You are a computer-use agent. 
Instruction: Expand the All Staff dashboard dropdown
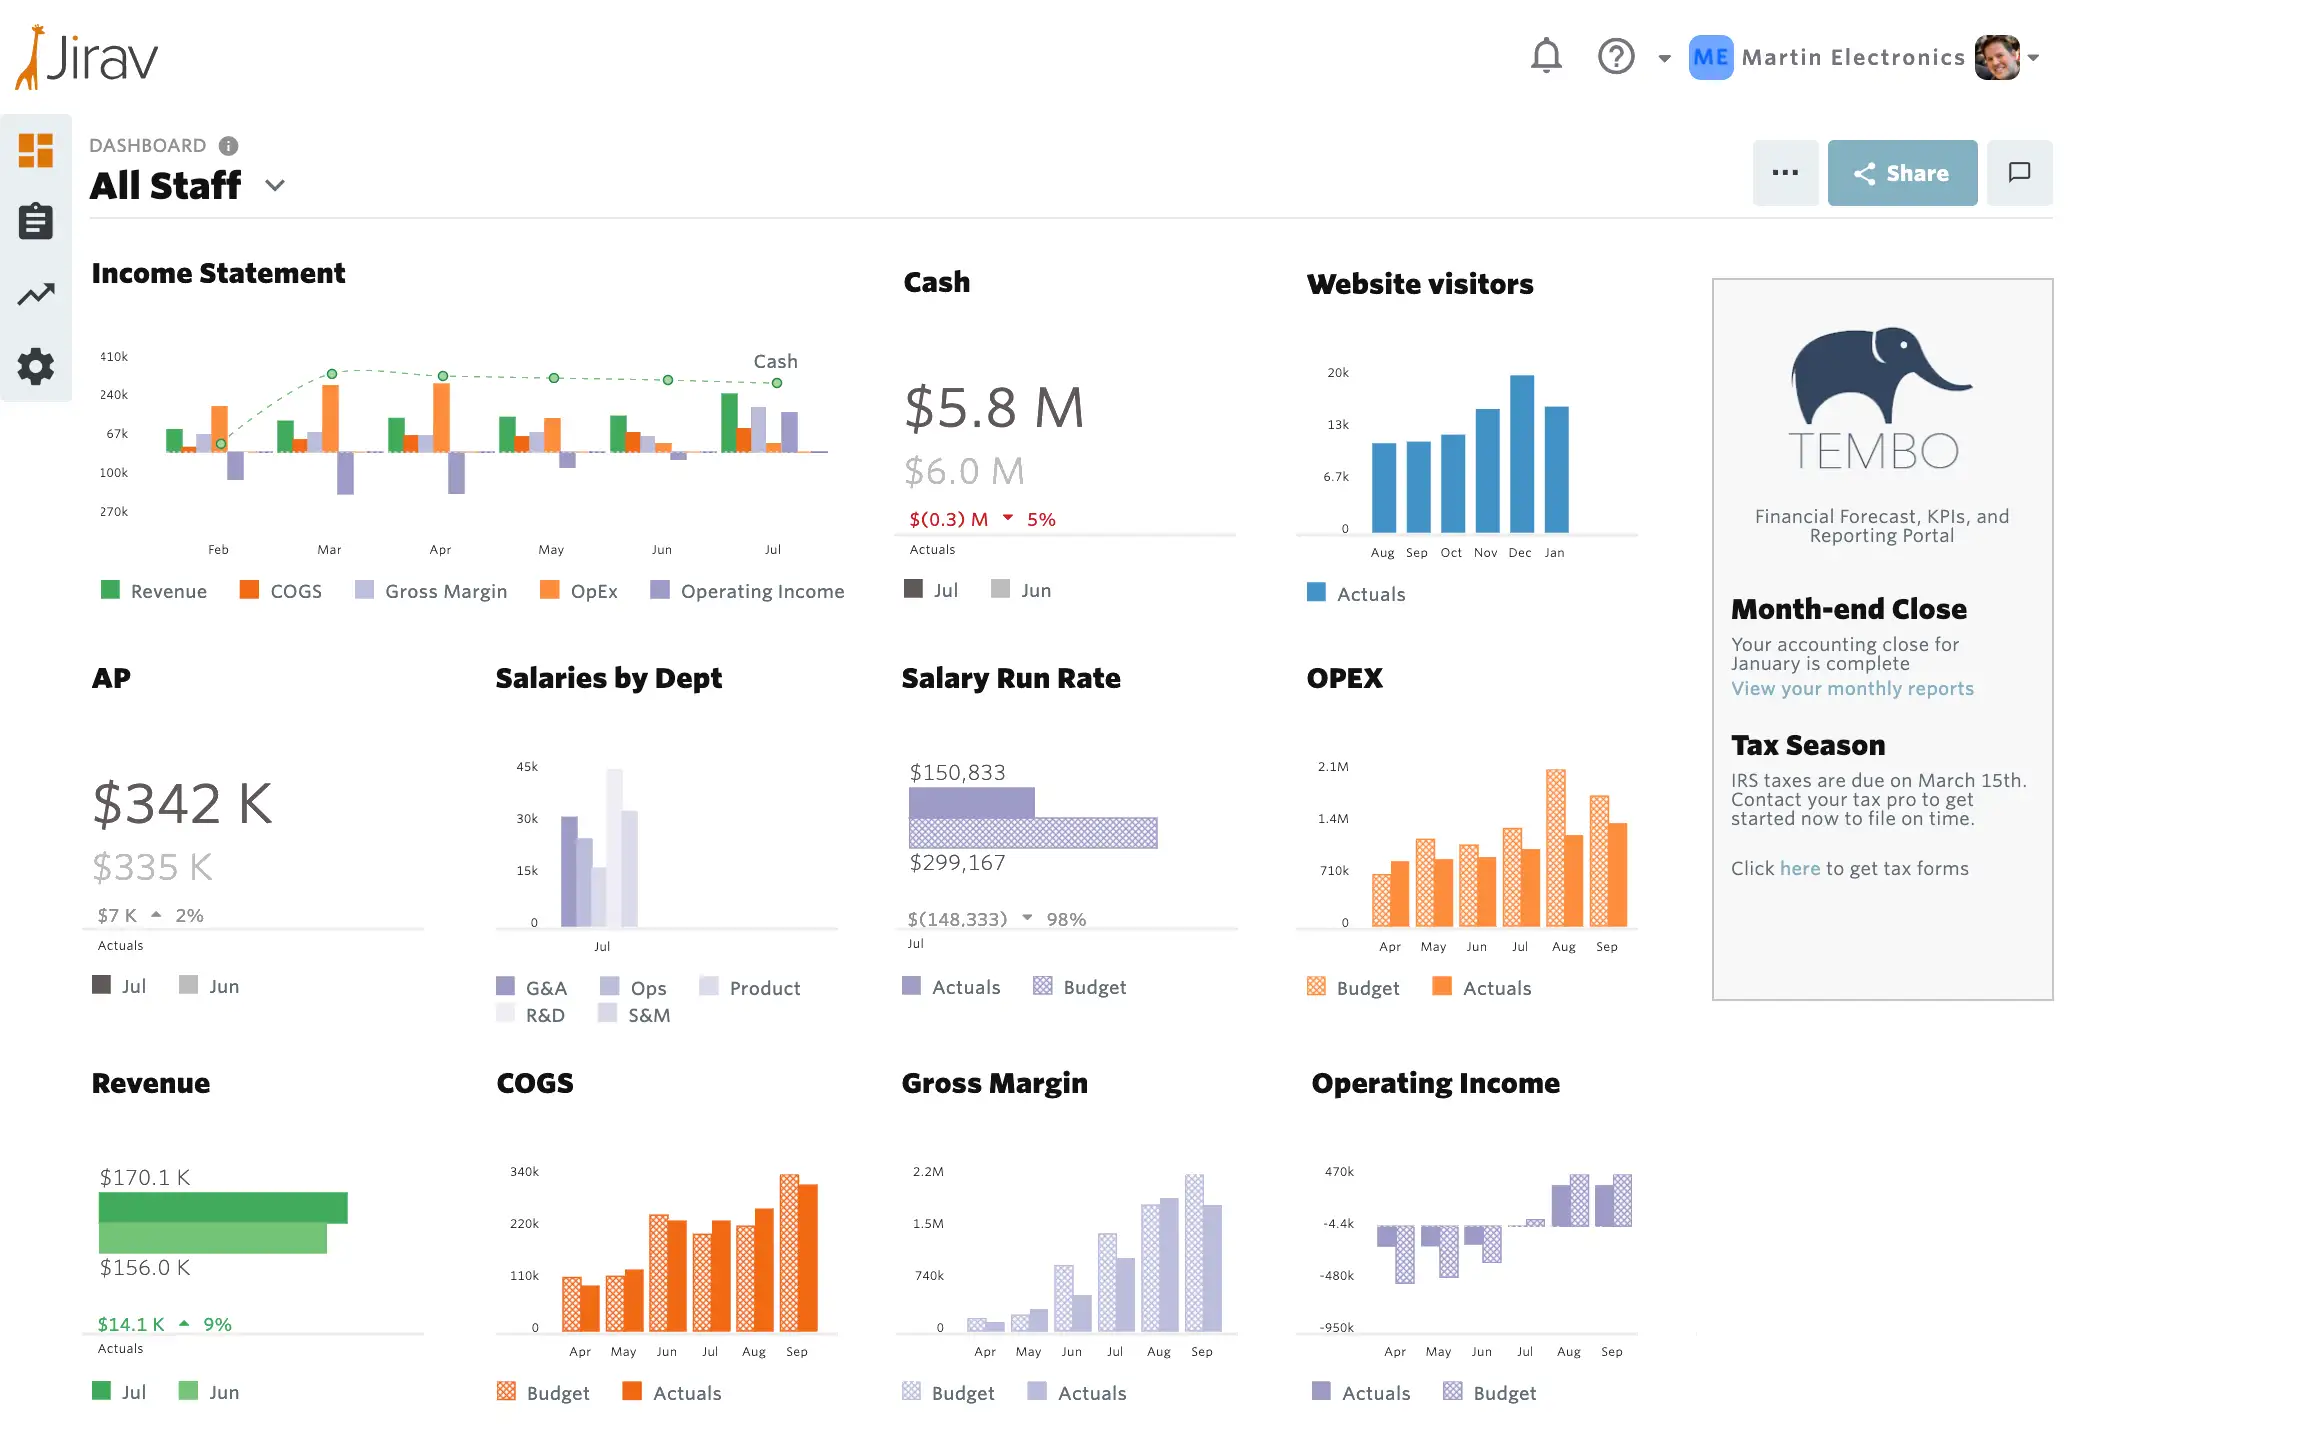tap(275, 186)
